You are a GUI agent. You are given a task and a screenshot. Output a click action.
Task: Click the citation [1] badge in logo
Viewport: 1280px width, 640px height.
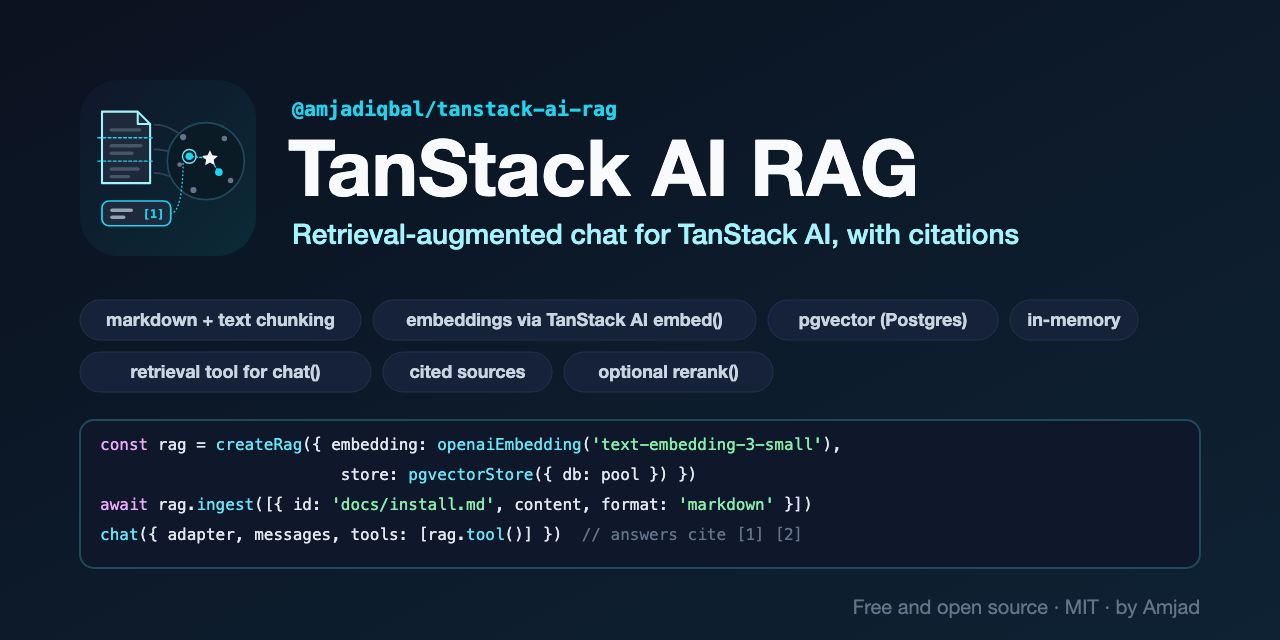coord(136,213)
